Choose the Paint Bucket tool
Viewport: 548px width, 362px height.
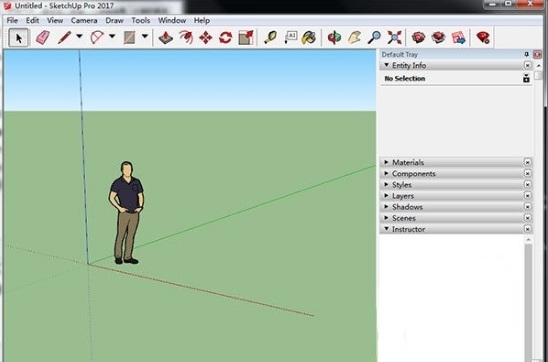[309, 37]
